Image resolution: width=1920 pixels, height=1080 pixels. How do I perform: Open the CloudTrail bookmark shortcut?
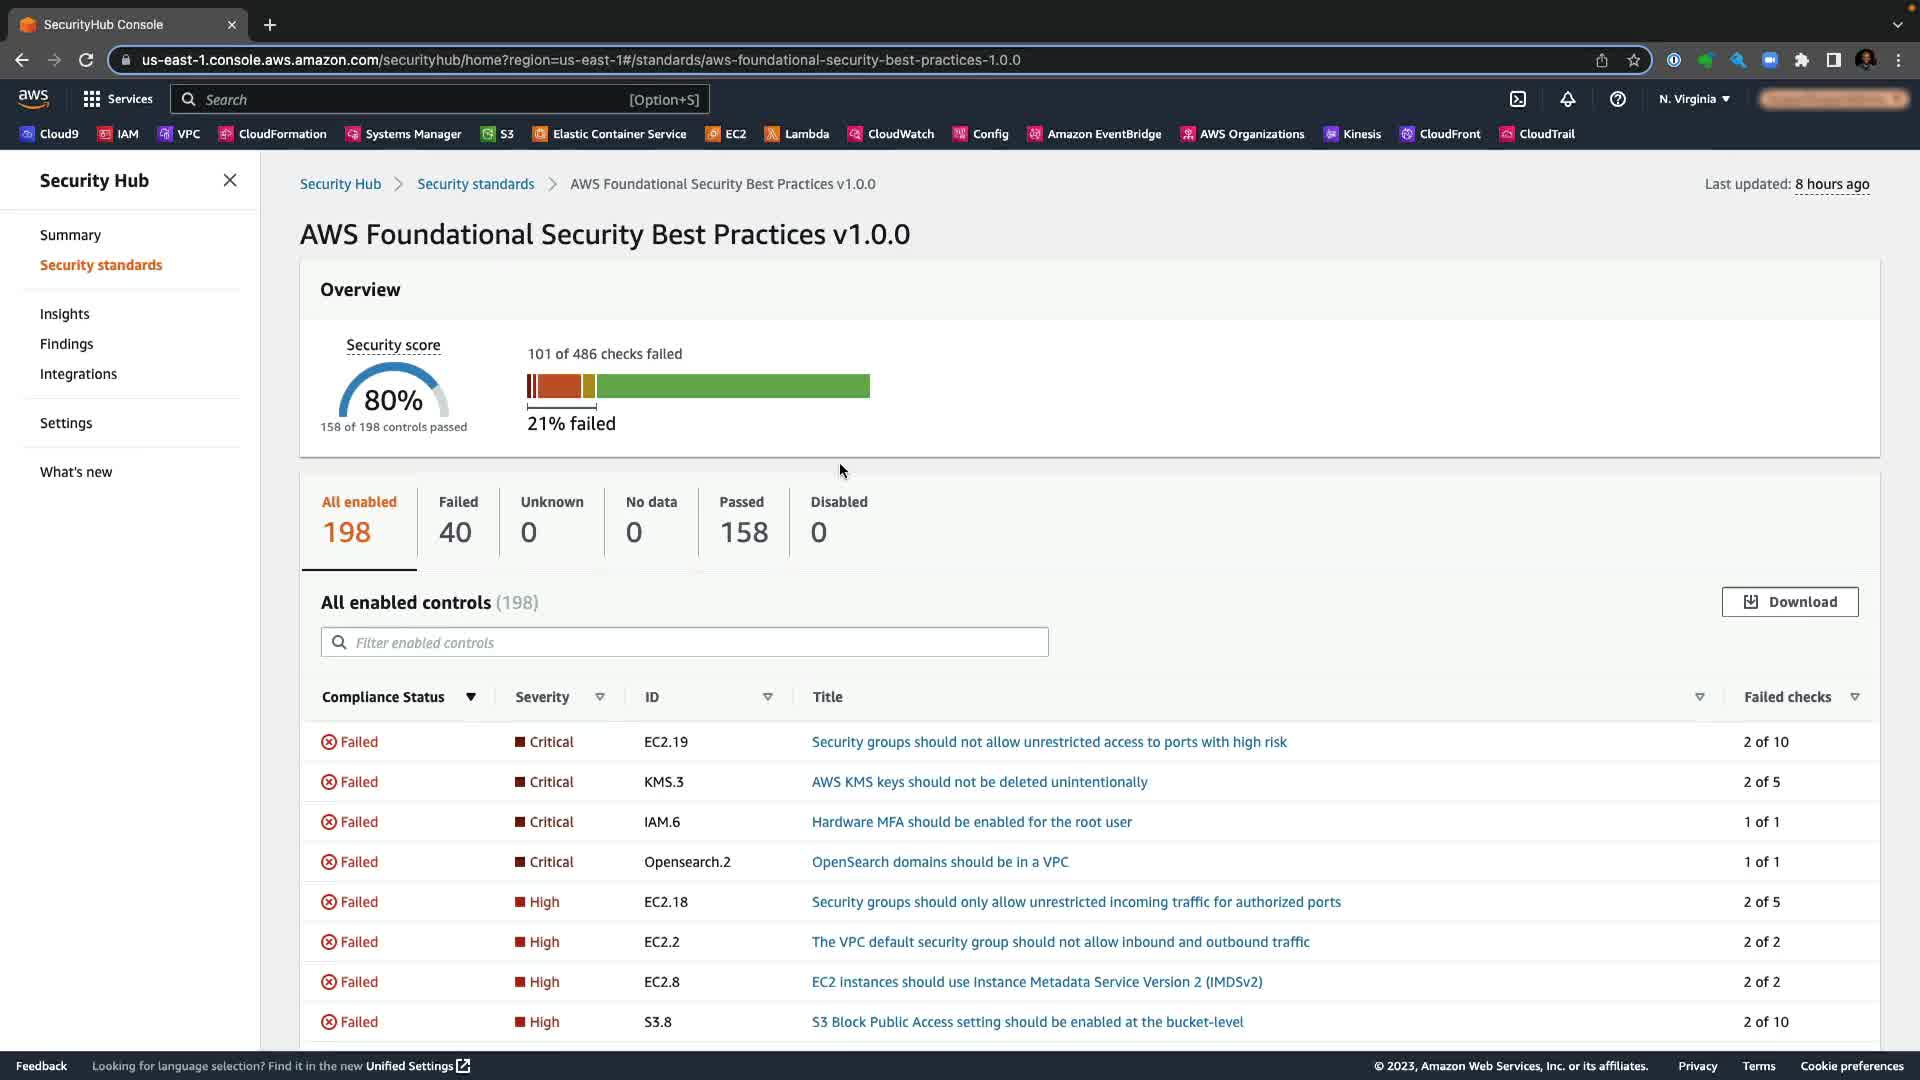(1537, 134)
